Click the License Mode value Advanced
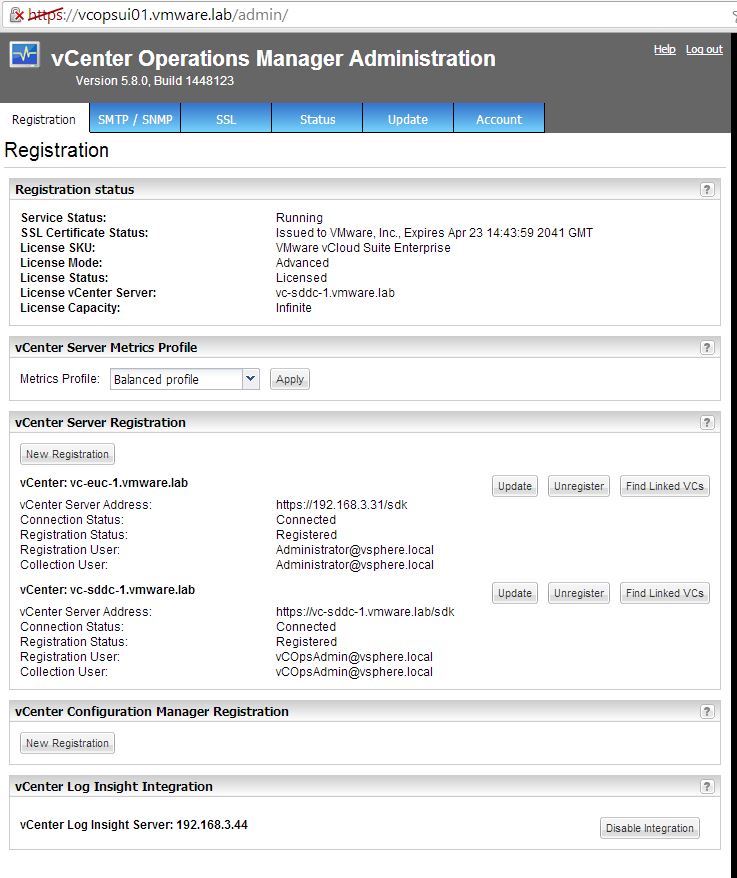Viewport: 737px width, 878px height. click(302, 263)
